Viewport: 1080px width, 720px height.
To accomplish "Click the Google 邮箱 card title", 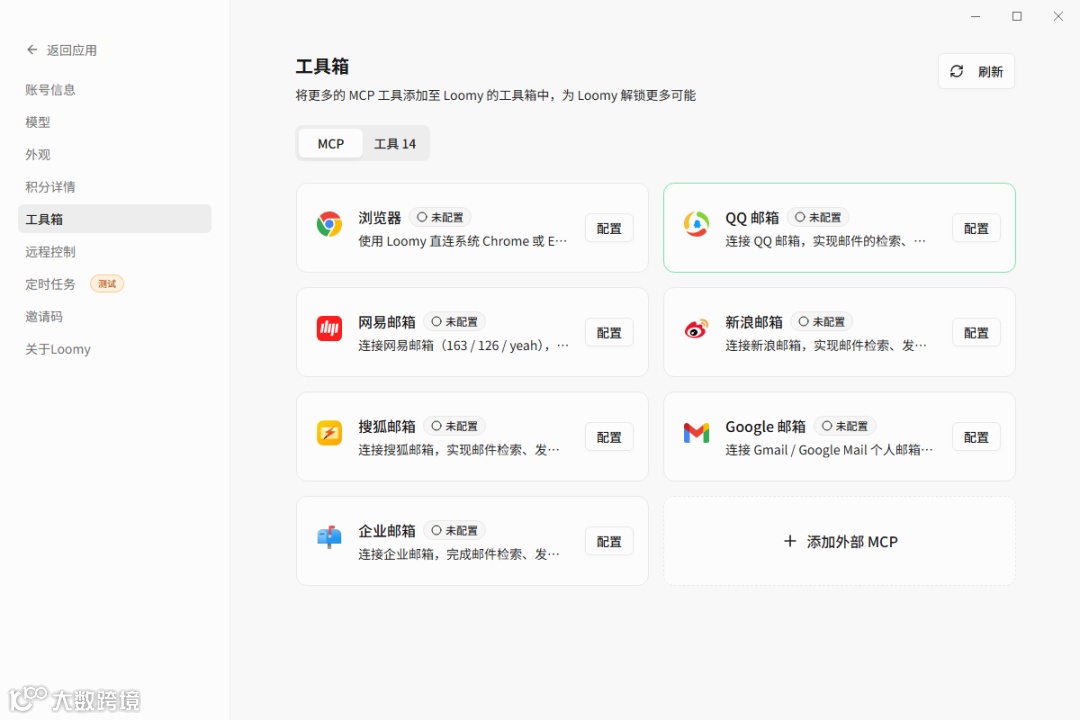I will 765,426.
